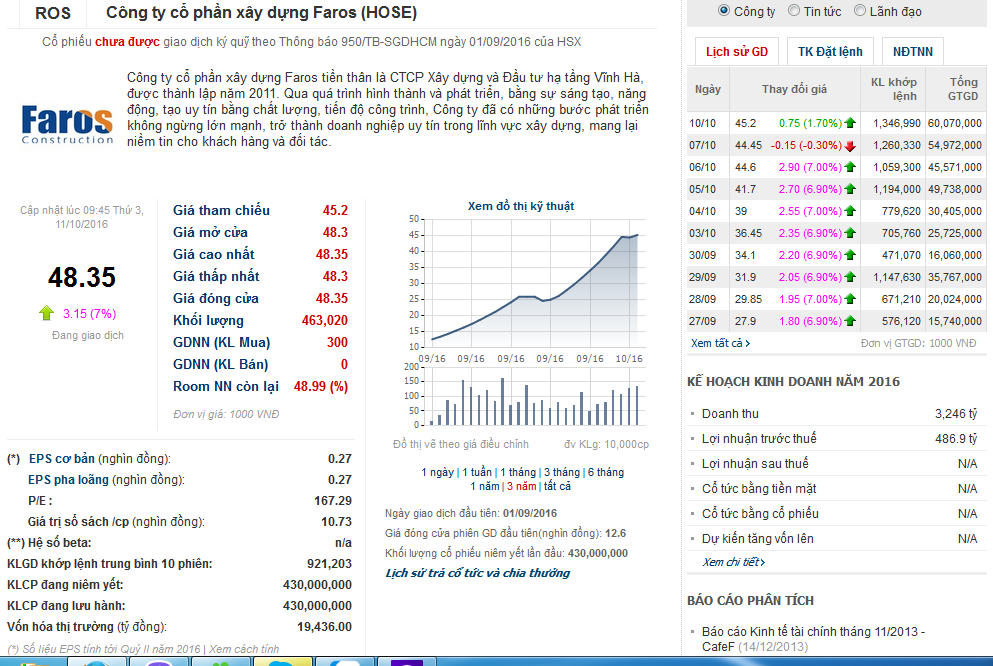Open Lịch sử trả cổ tức và chia thưởng
The width and height of the screenshot is (993, 666).
point(478,573)
